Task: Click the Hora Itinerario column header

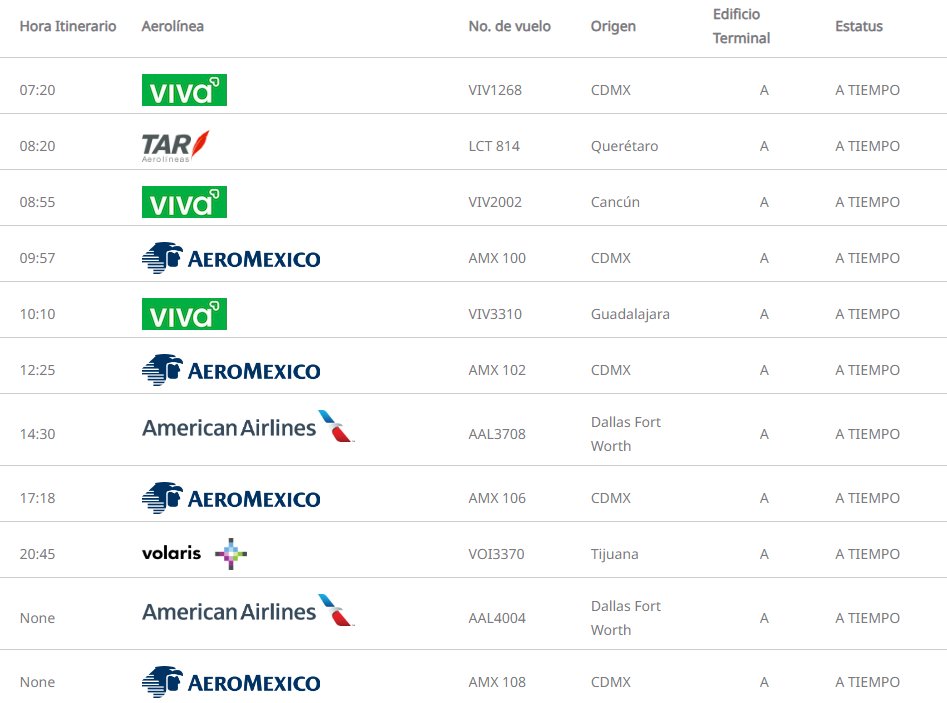Action: coord(68,26)
